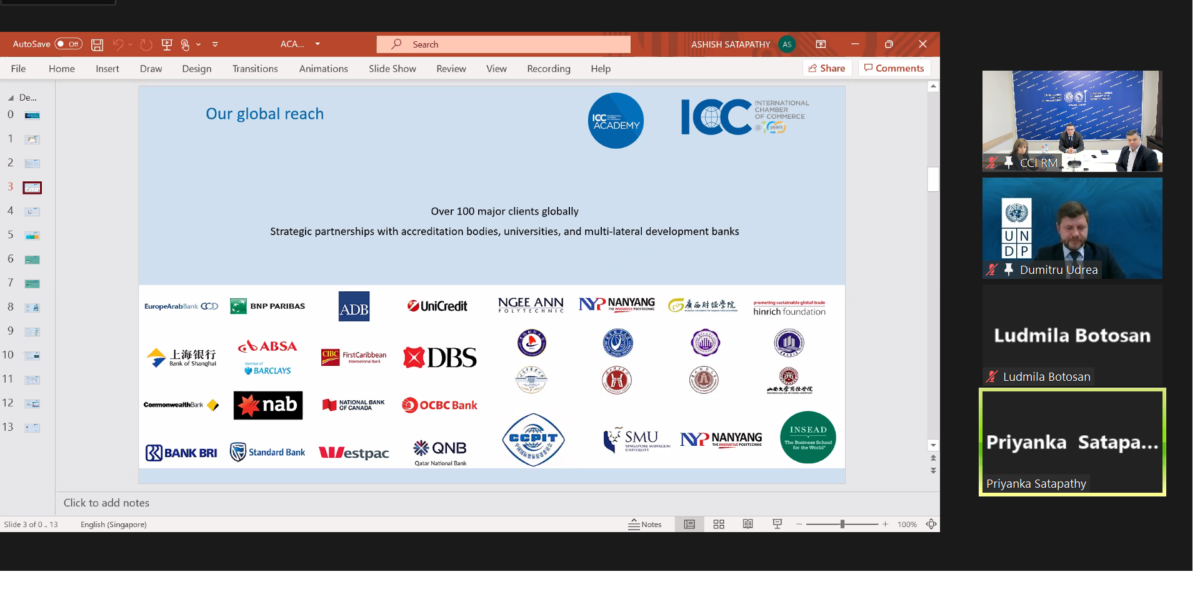
Task: Select the ICC Academy logo on the slide
Action: click(x=615, y=120)
